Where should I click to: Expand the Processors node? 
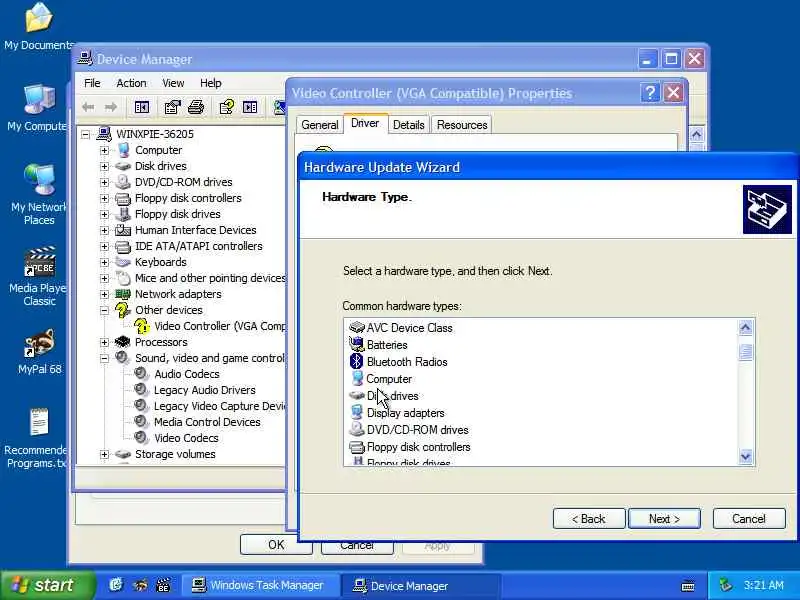click(104, 342)
